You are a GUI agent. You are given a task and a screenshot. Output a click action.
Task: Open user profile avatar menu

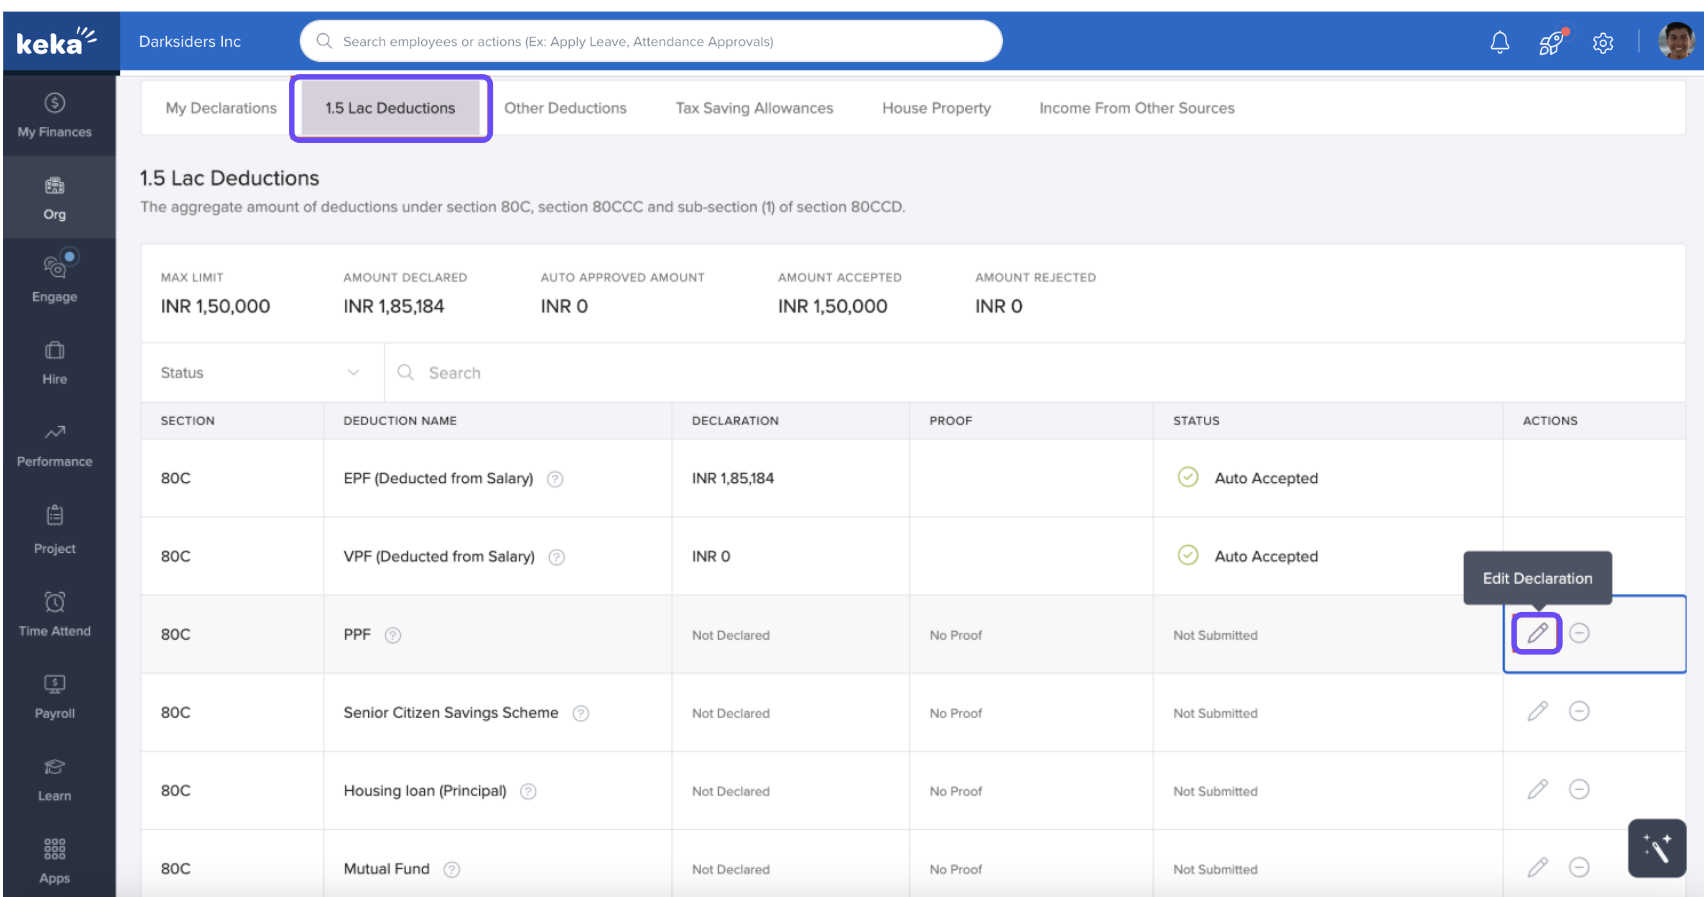point(1676,42)
